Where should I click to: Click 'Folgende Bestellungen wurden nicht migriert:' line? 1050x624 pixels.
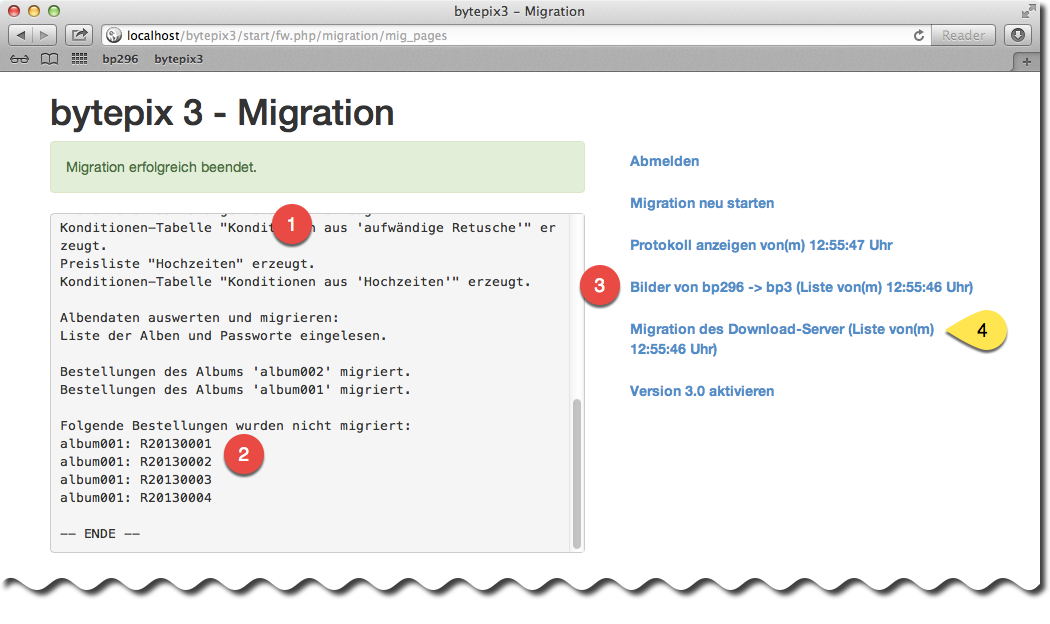point(235,426)
